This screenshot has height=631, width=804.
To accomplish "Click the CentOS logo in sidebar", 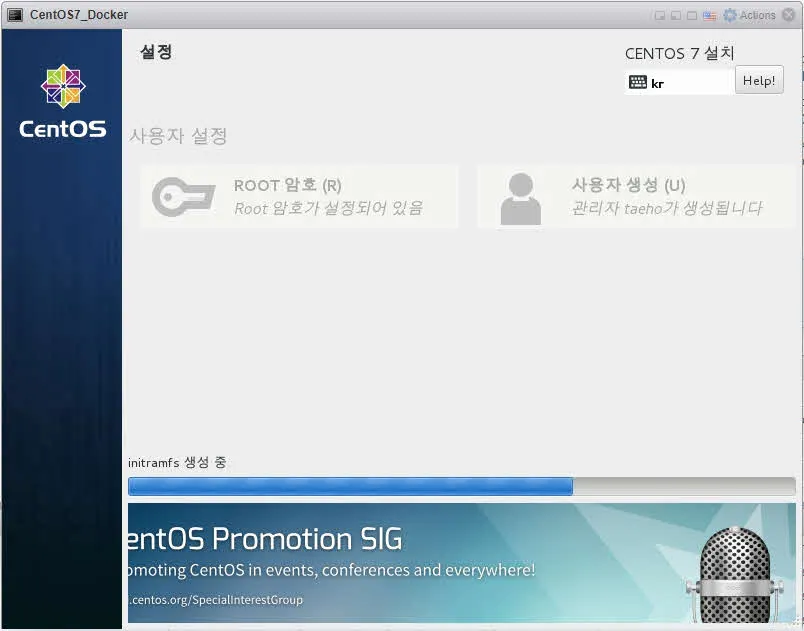I will pyautogui.click(x=62, y=101).
